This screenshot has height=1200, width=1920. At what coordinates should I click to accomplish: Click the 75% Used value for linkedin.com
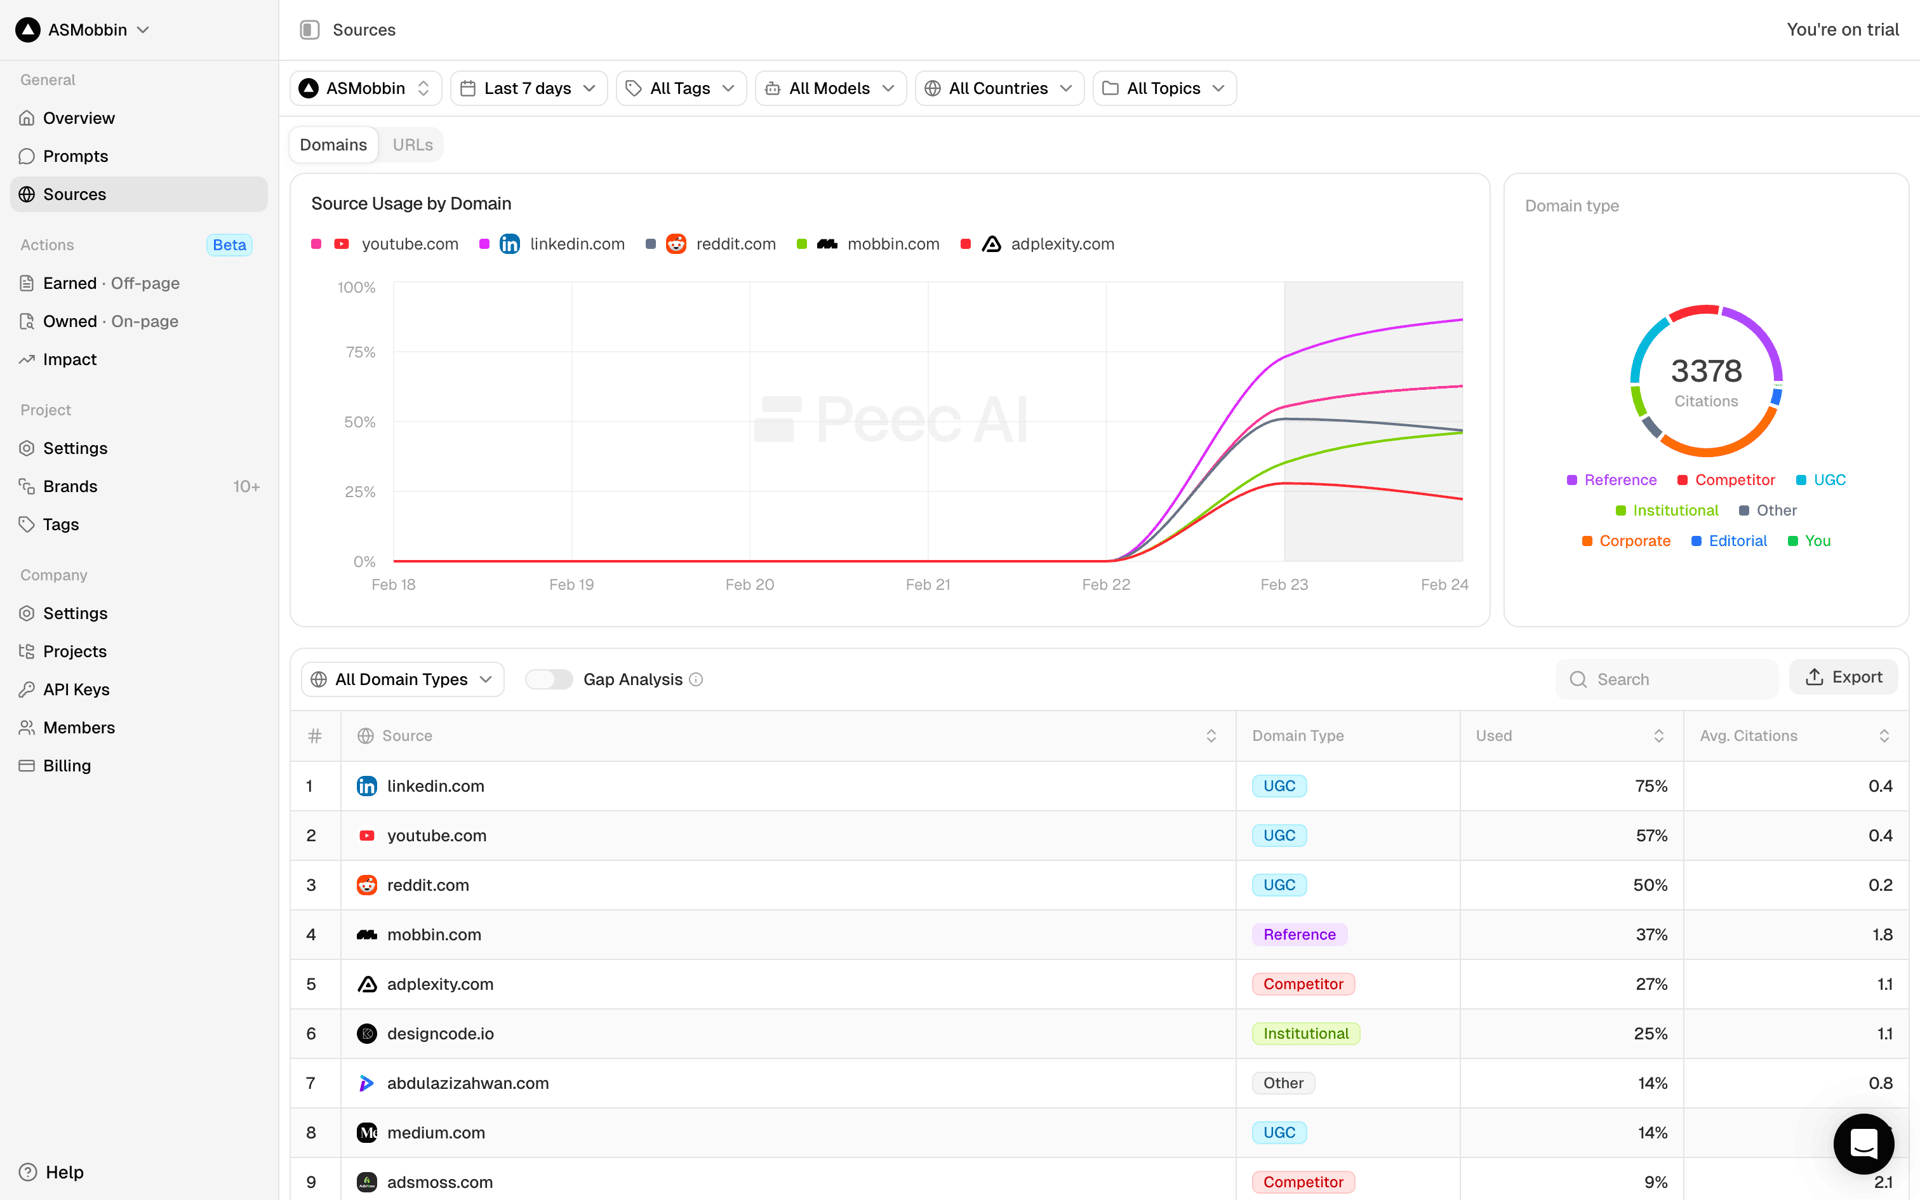[x=1651, y=786]
